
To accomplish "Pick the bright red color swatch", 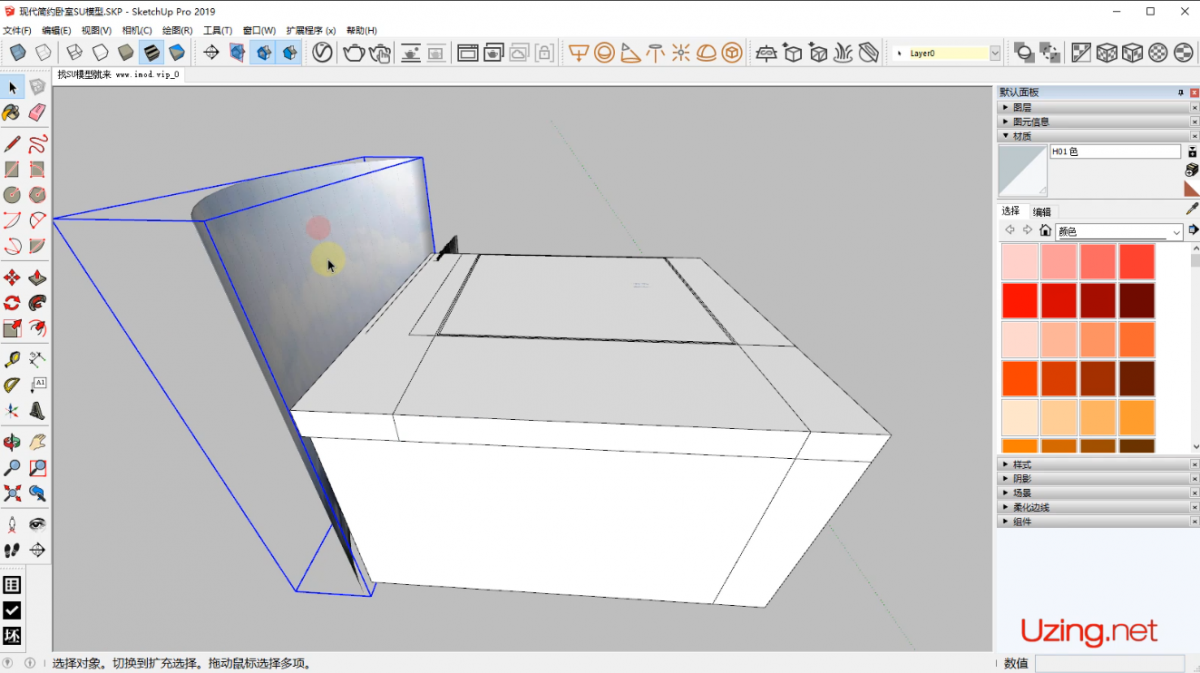I will (x=1020, y=300).
